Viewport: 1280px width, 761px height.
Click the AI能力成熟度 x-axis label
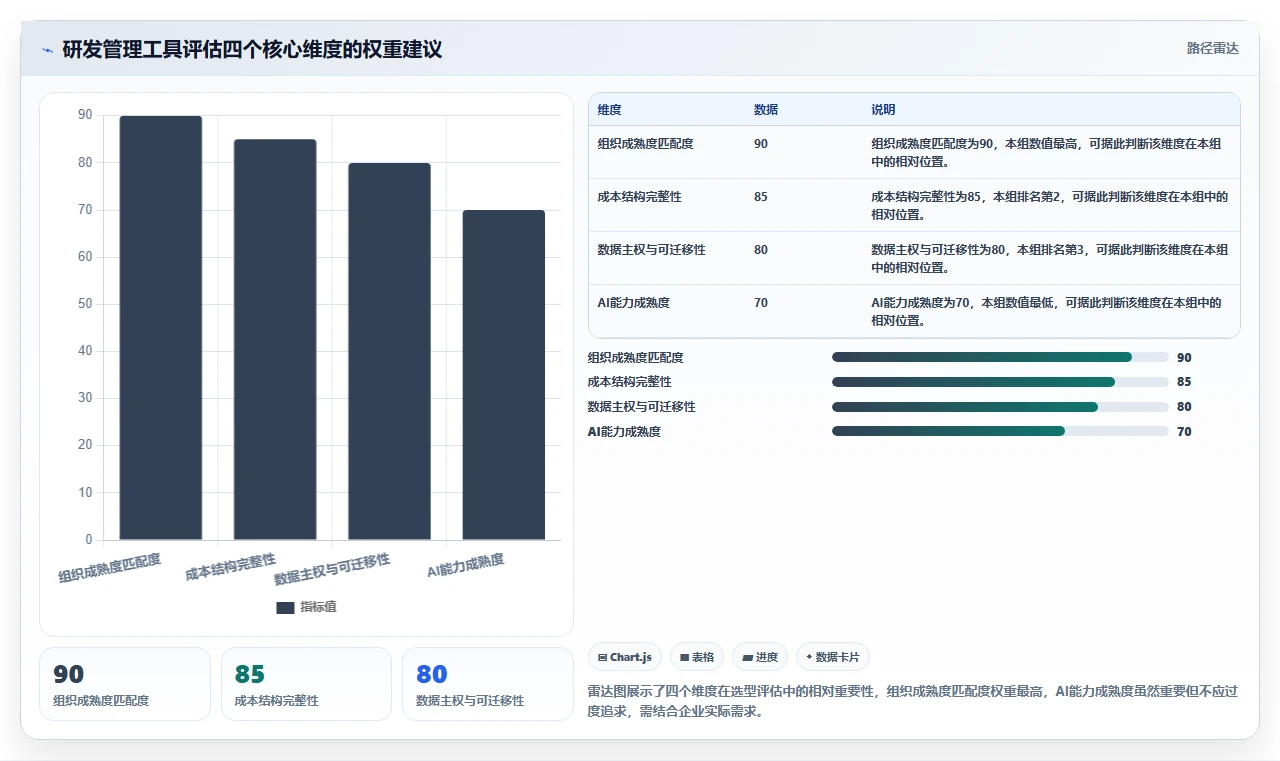coord(466,565)
